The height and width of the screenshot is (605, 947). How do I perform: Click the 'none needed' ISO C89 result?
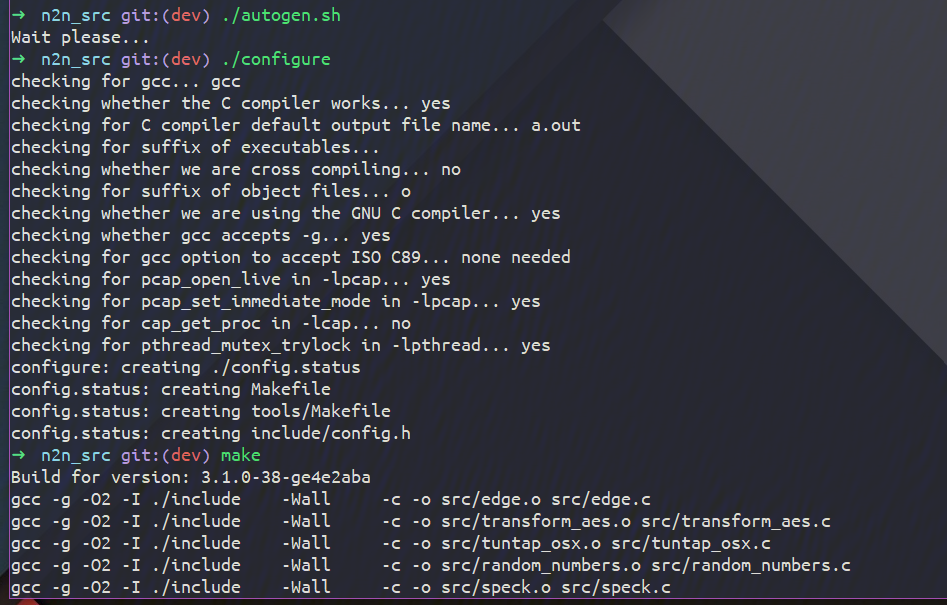click(x=516, y=257)
